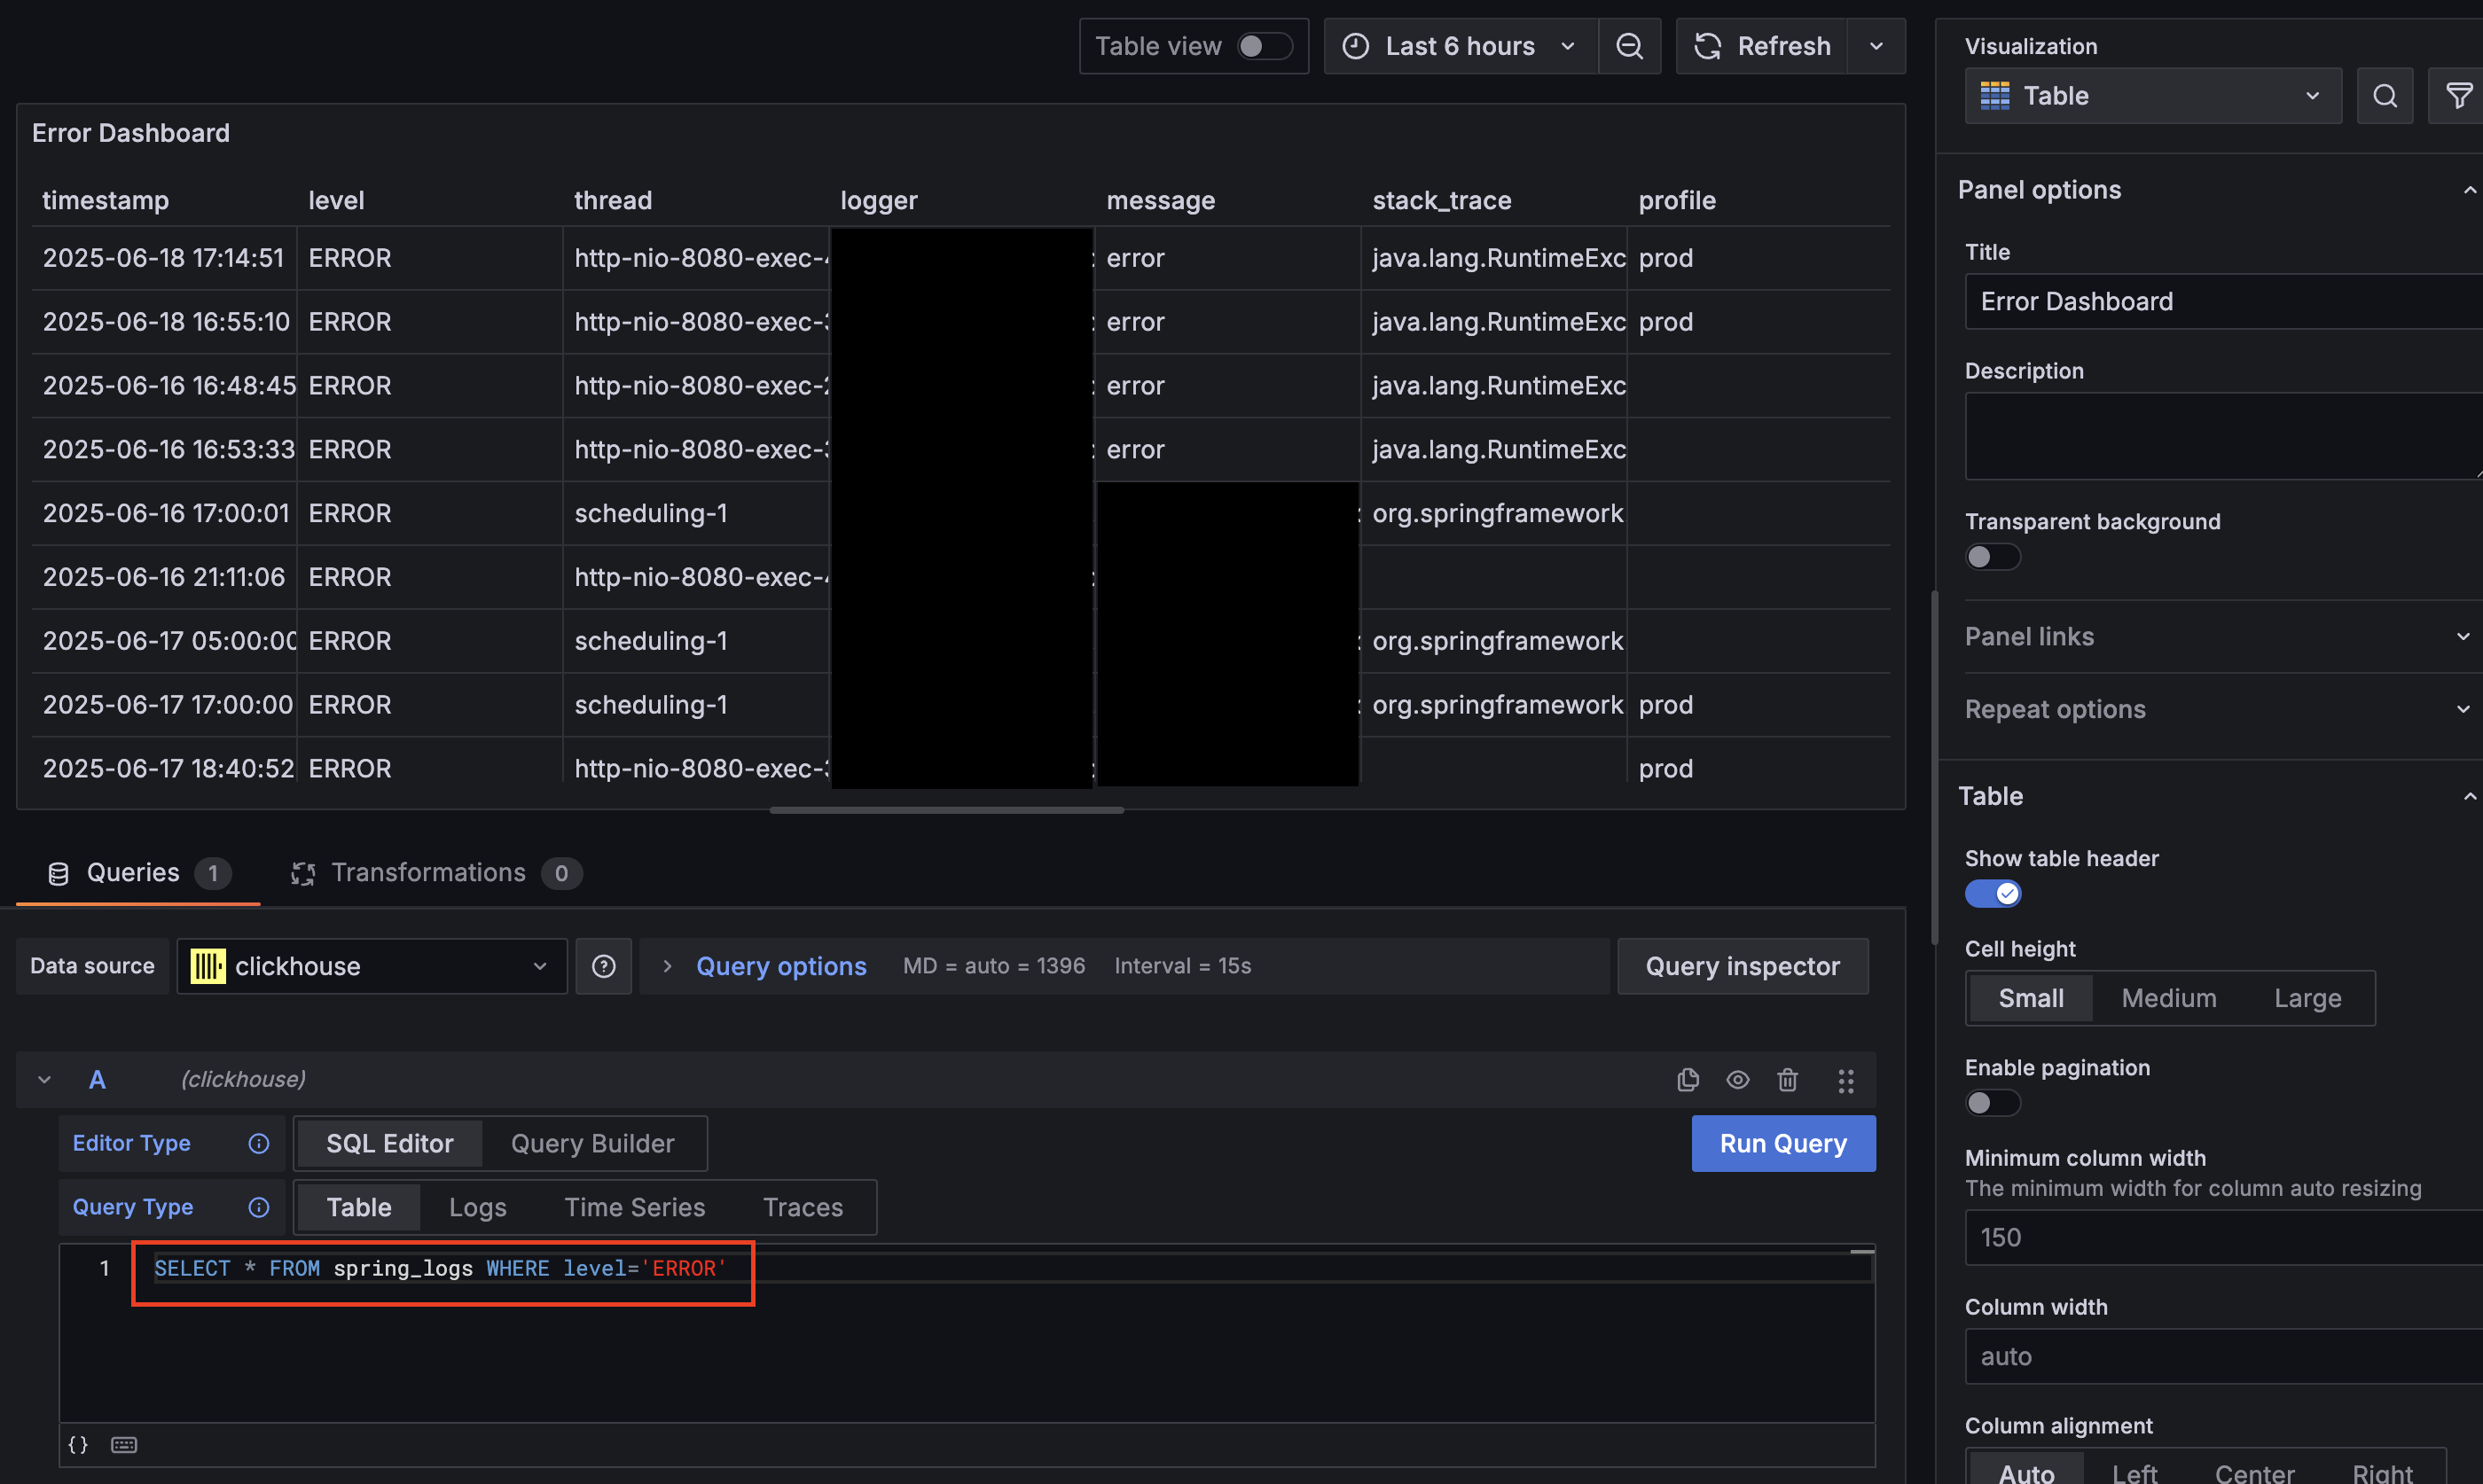Screen dimensions: 2483x1484
Task: Click the Queries tab database icon
Action: tap(58, 874)
